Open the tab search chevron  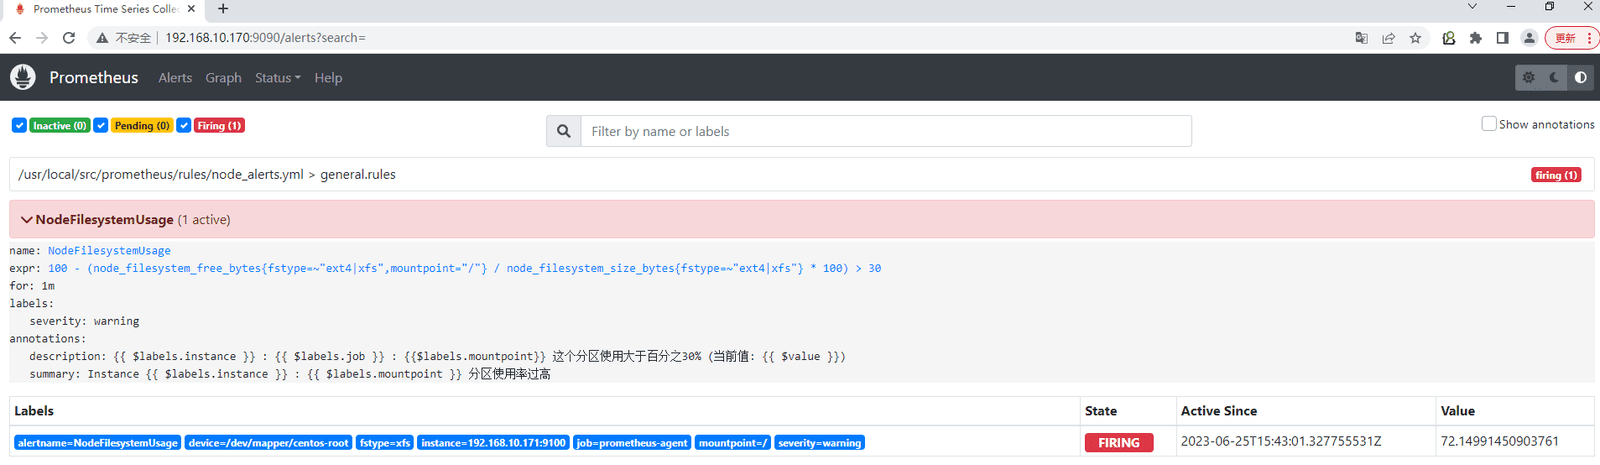1472,6
